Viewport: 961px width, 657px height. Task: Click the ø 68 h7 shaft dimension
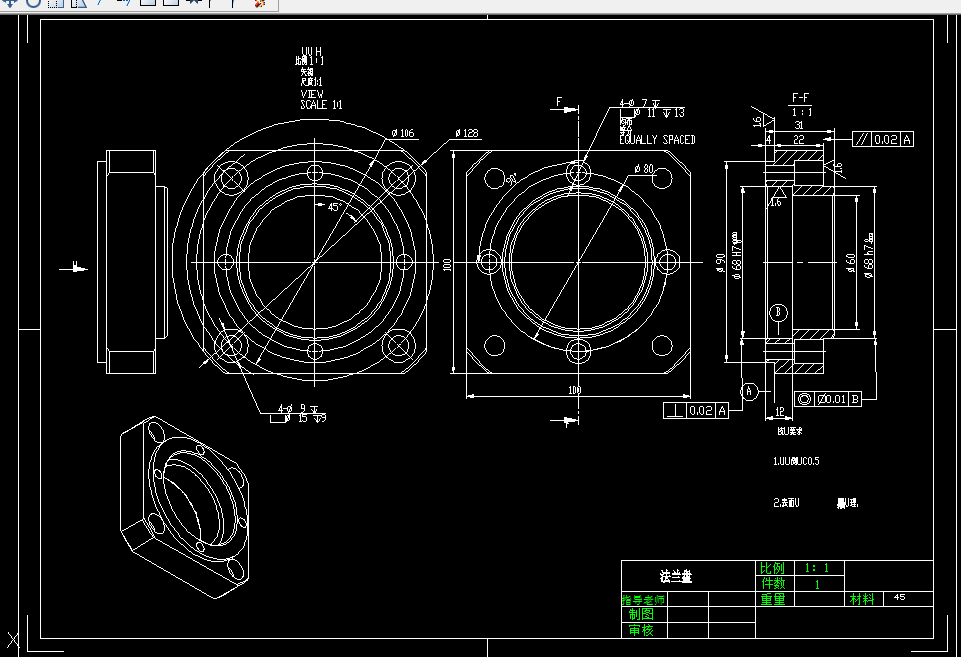869,256
